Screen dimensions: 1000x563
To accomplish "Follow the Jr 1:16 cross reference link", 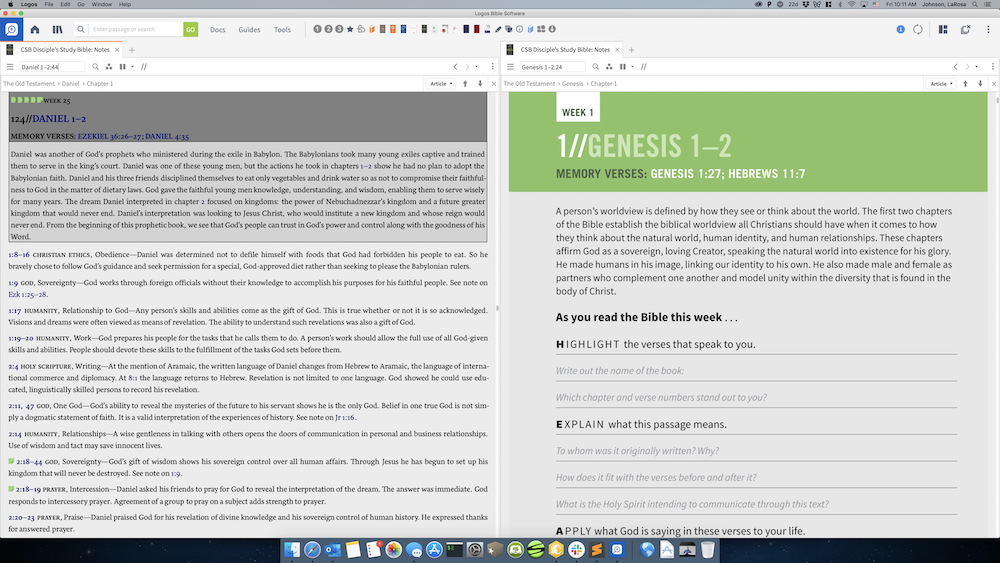I will pos(344,418).
